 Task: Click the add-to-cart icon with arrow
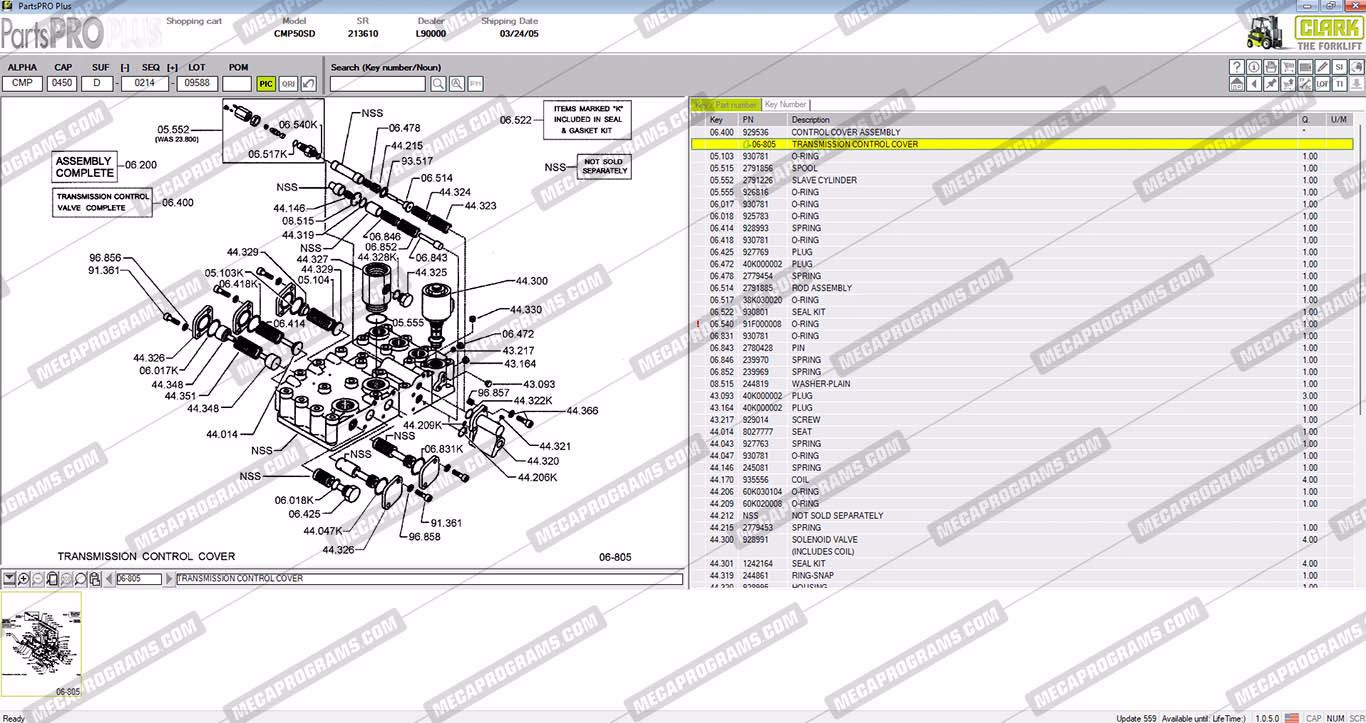[1288, 84]
